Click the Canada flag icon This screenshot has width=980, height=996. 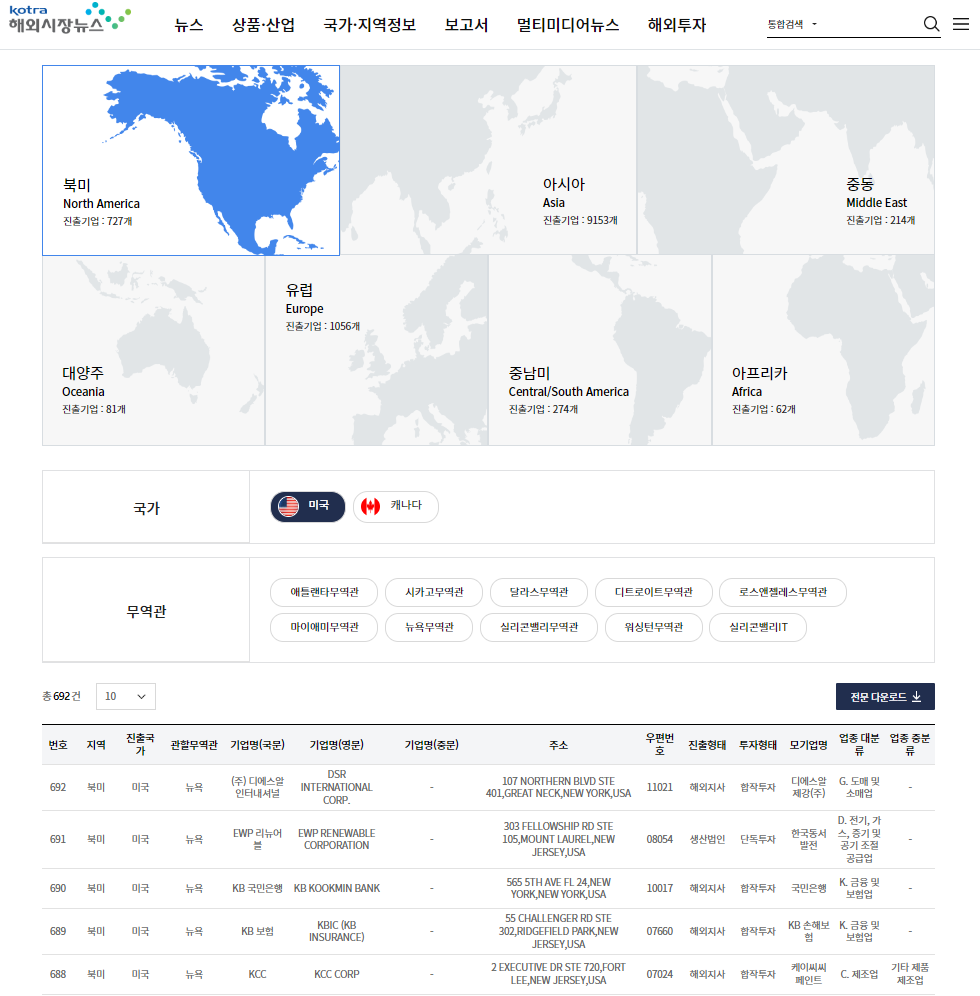point(370,506)
